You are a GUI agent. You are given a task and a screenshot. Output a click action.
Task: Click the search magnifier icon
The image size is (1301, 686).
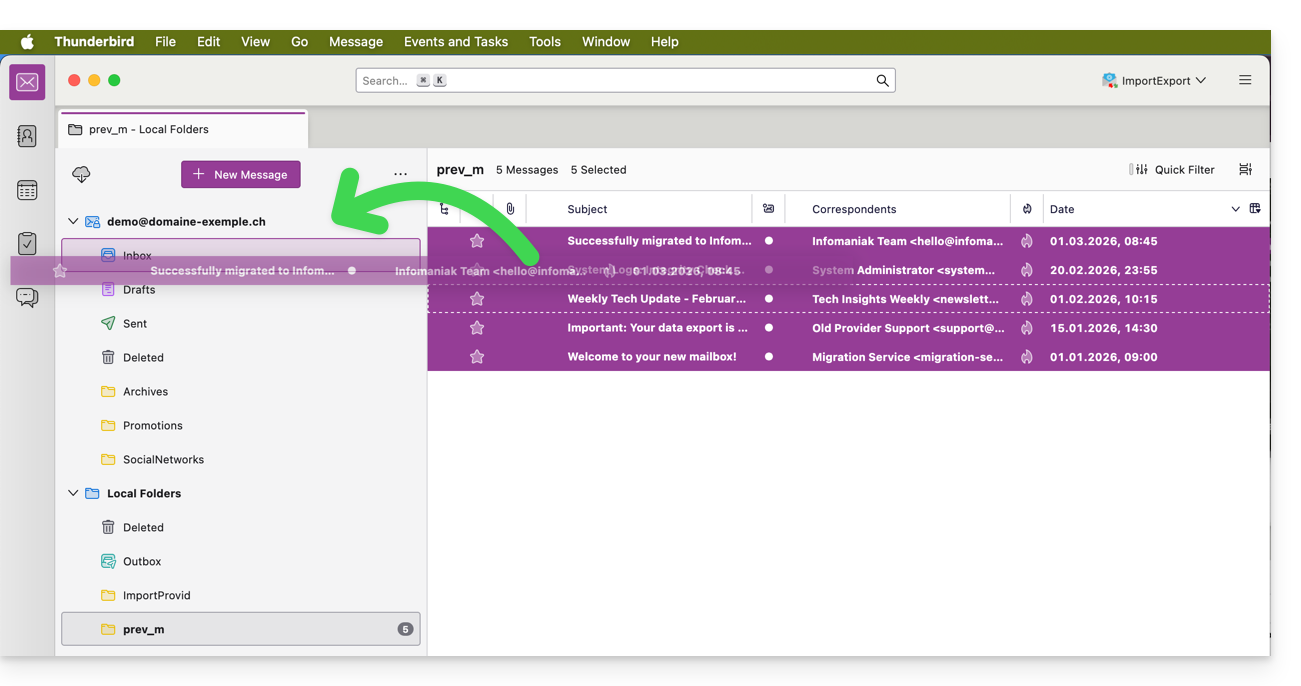coord(882,81)
